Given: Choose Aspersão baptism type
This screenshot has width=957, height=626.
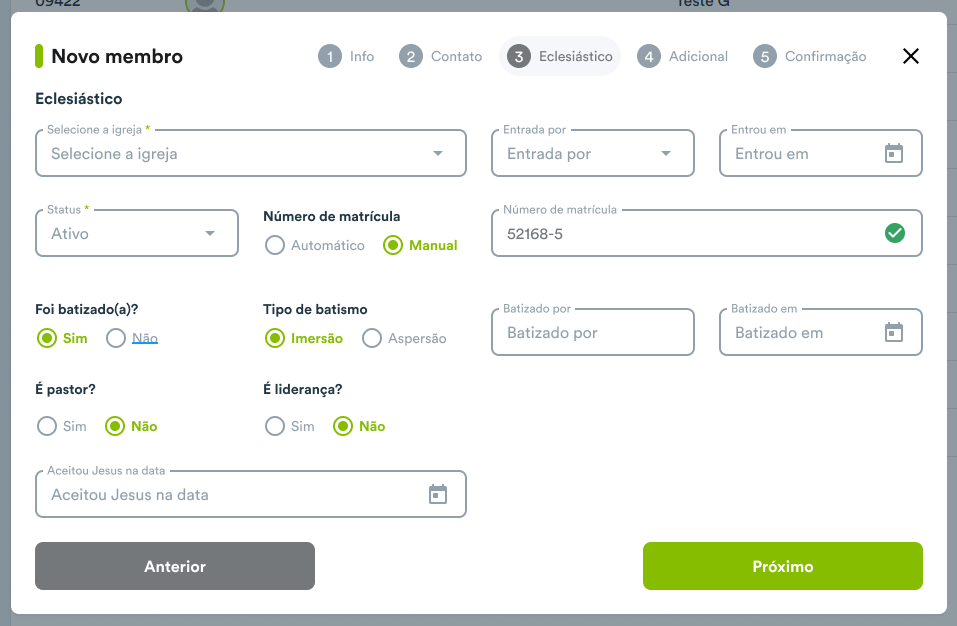Looking at the screenshot, I should coord(372,338).
